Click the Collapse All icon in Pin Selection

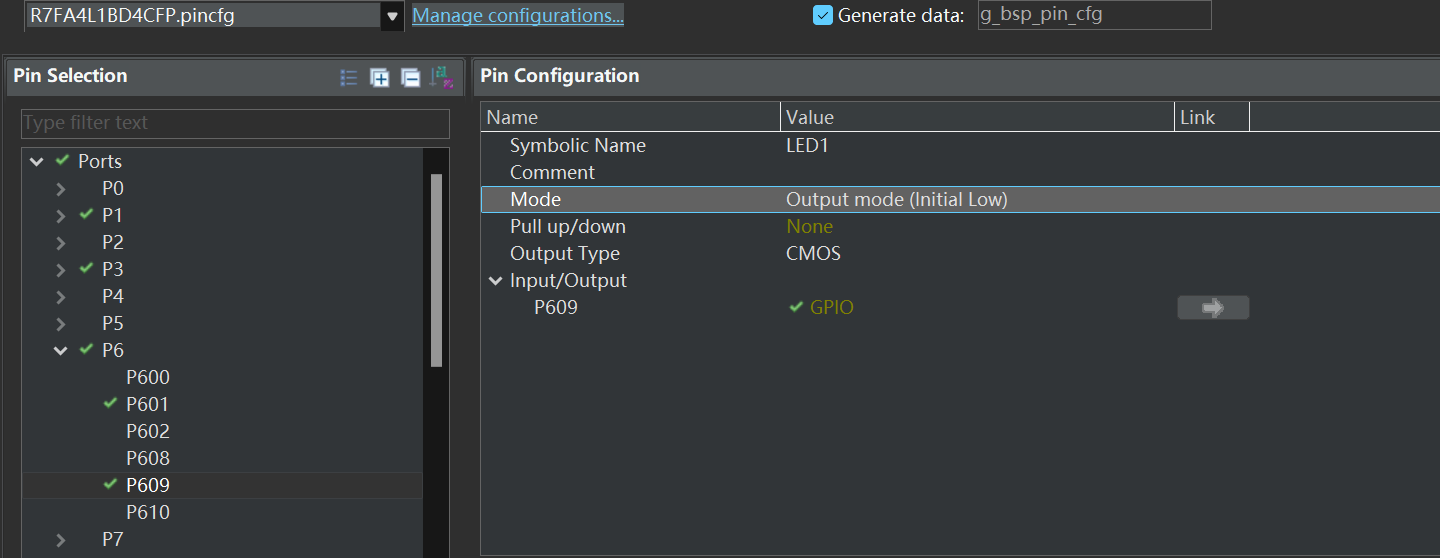coord(410,77)
